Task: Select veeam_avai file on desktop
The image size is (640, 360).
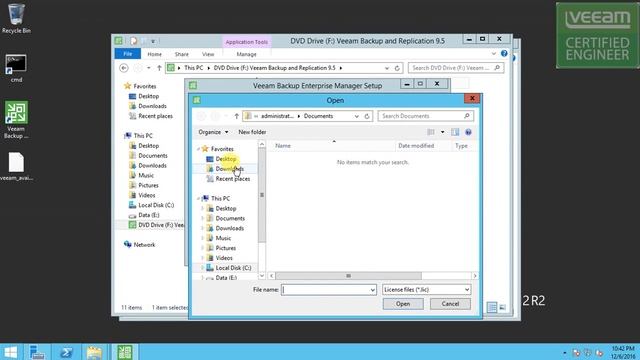Action: pos(16,167)
